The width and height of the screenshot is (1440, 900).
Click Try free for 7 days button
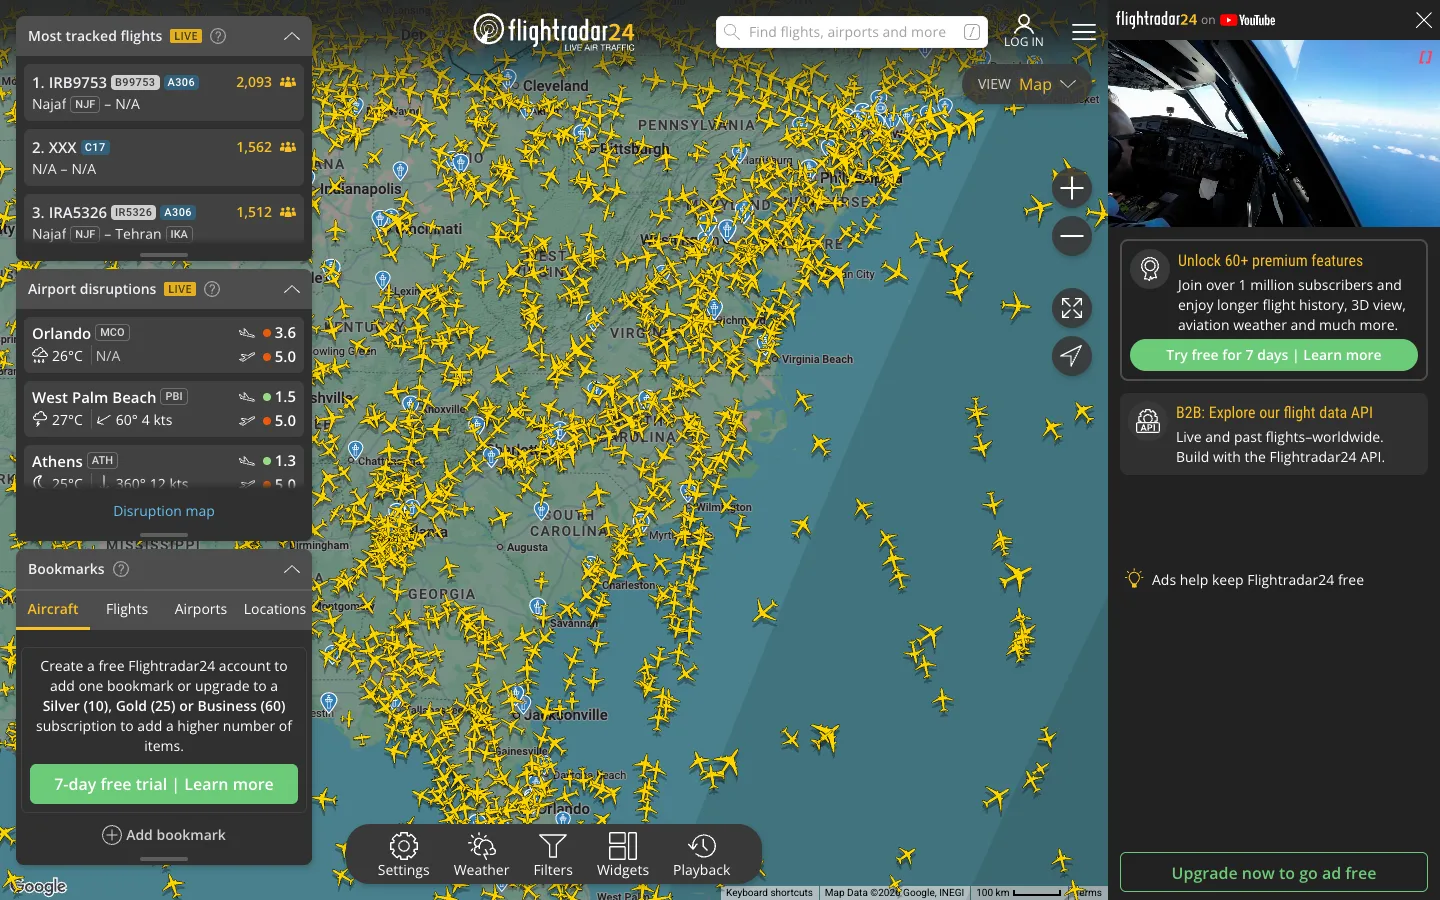(1274, 355)
